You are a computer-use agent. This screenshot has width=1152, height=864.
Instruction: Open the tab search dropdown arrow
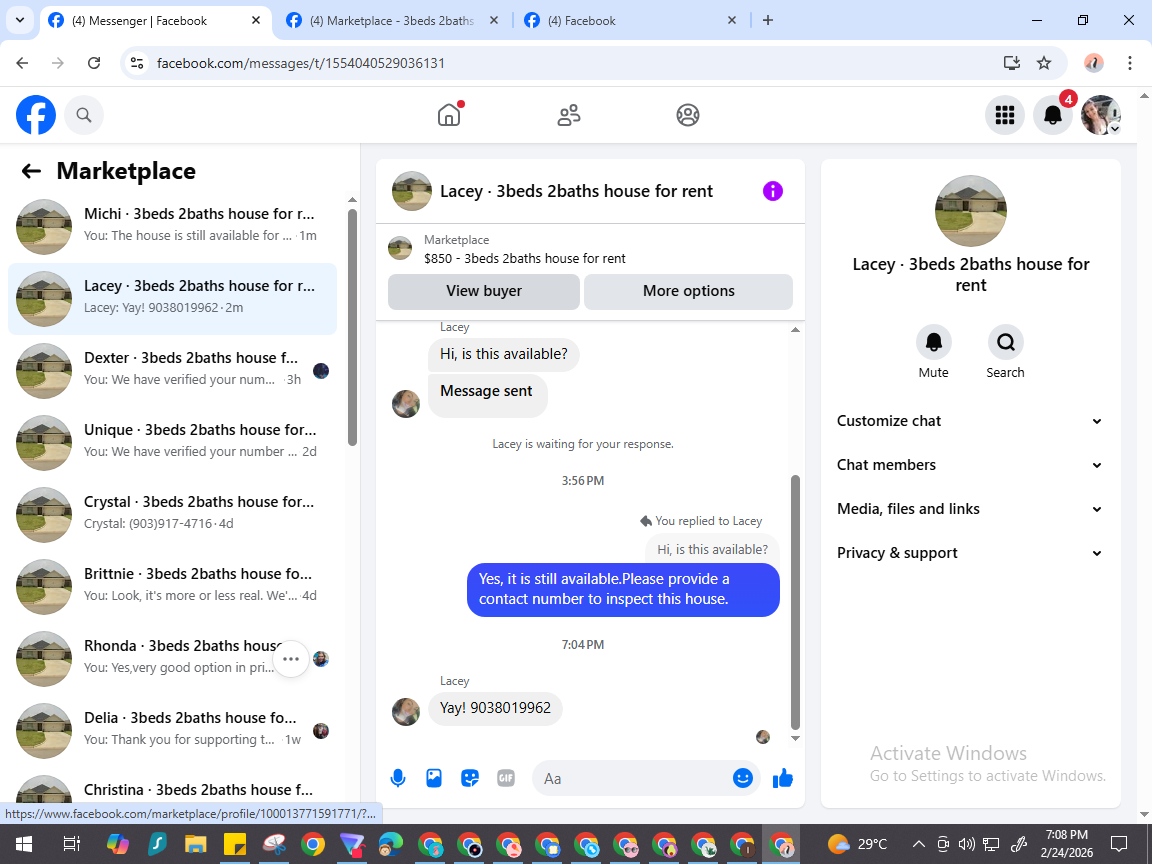pos(20,21)
